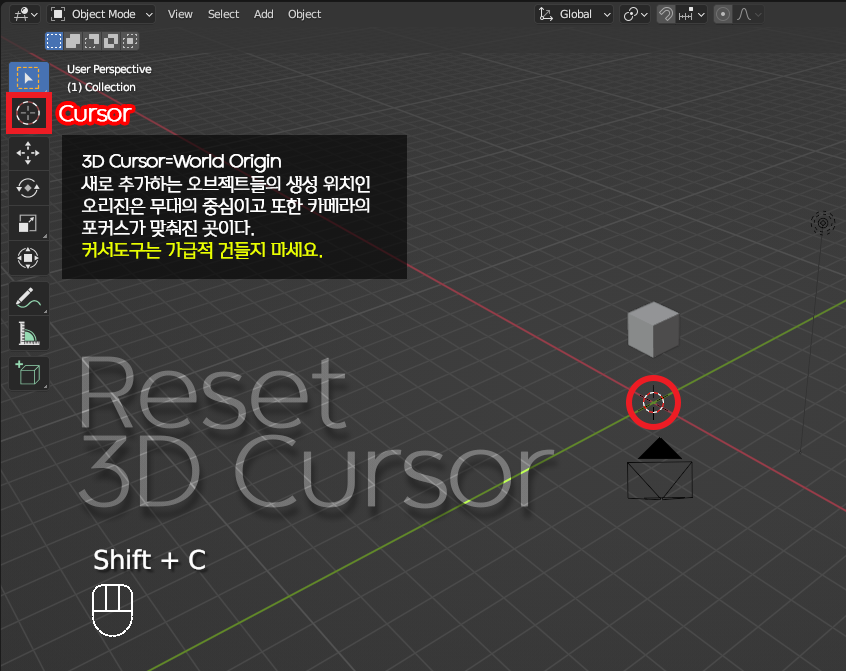Open the editor type dropdown

(x=25, y=15)
